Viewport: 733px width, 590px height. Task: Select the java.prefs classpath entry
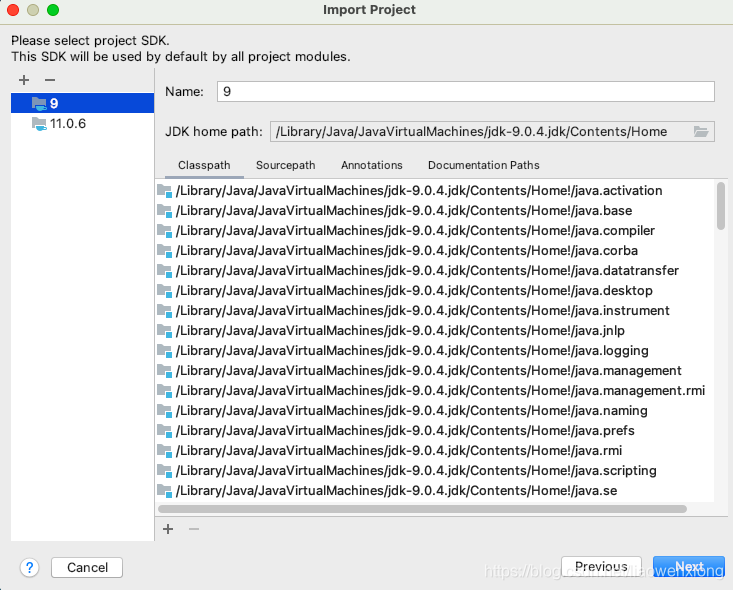(x=435, y=431)
